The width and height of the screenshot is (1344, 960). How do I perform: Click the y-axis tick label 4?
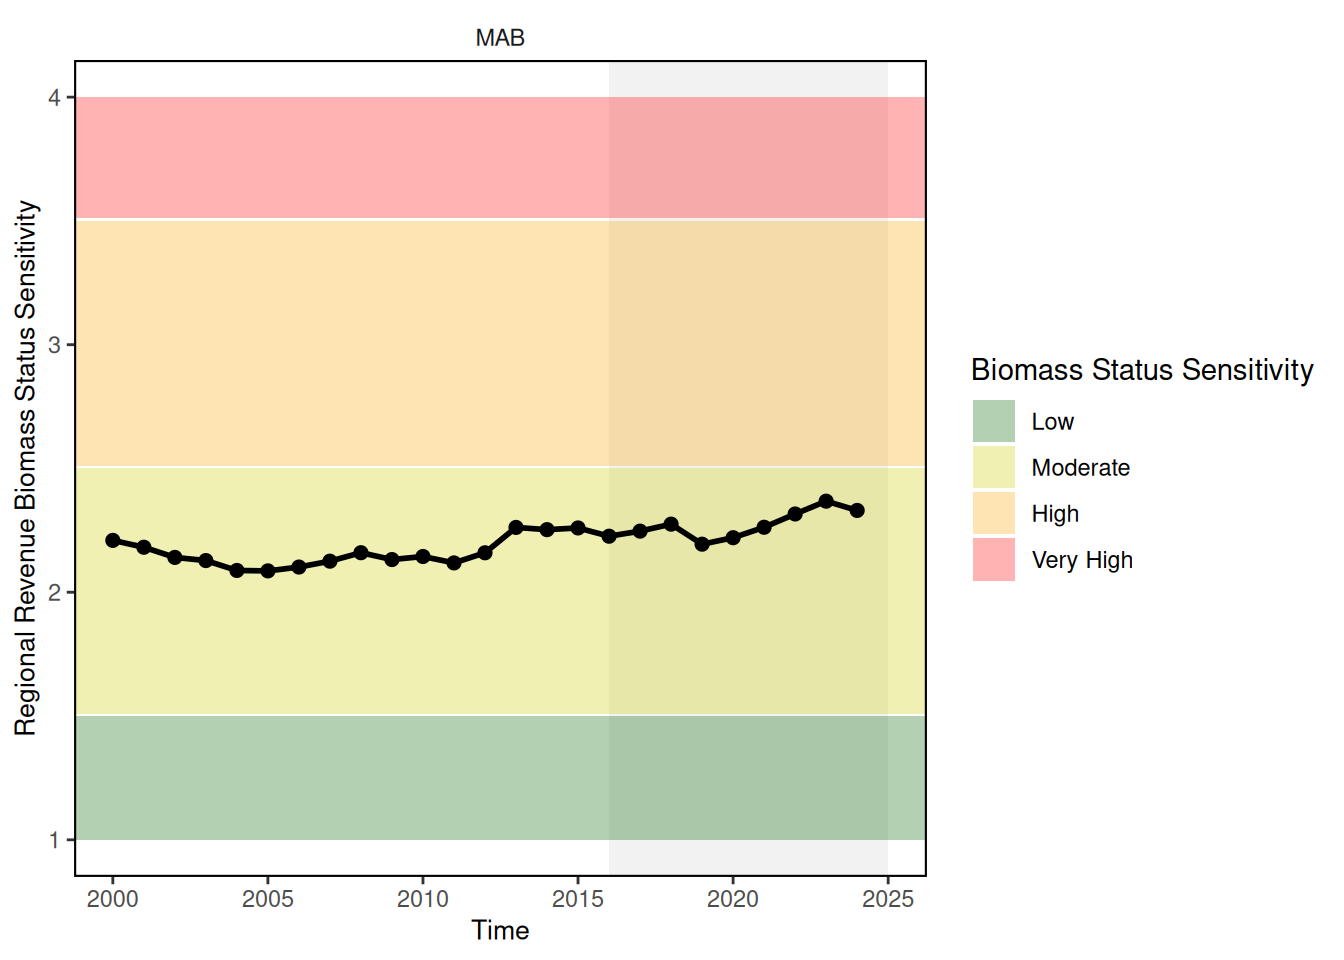[x=55, y=97]
